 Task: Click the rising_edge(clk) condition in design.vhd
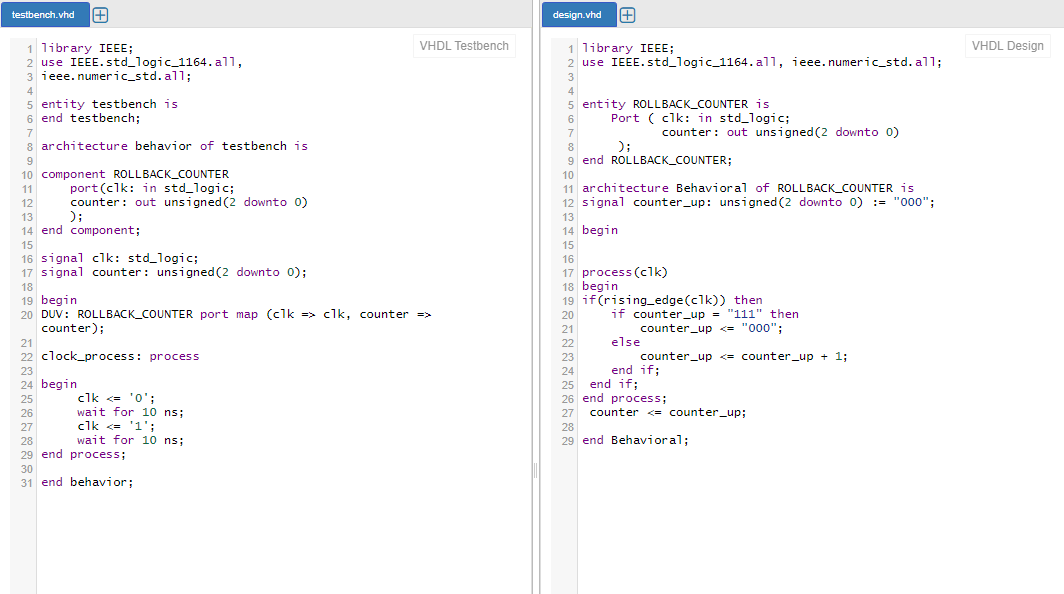tap(654, 299)
